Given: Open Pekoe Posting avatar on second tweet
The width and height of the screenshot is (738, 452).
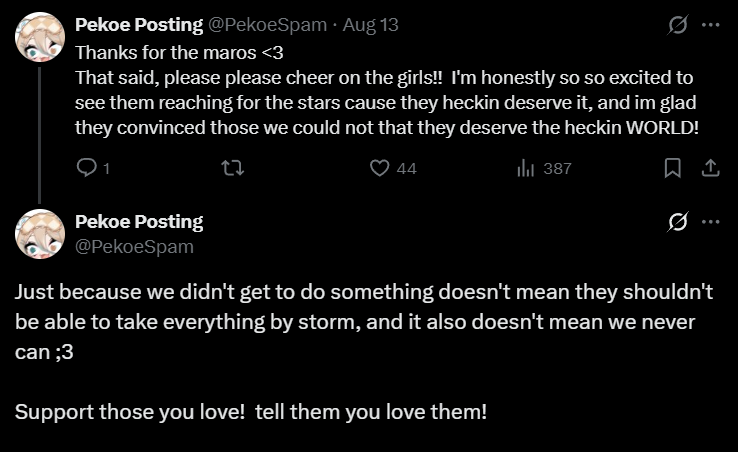Looking at the screenshot, I should click(x=41, y=234).
